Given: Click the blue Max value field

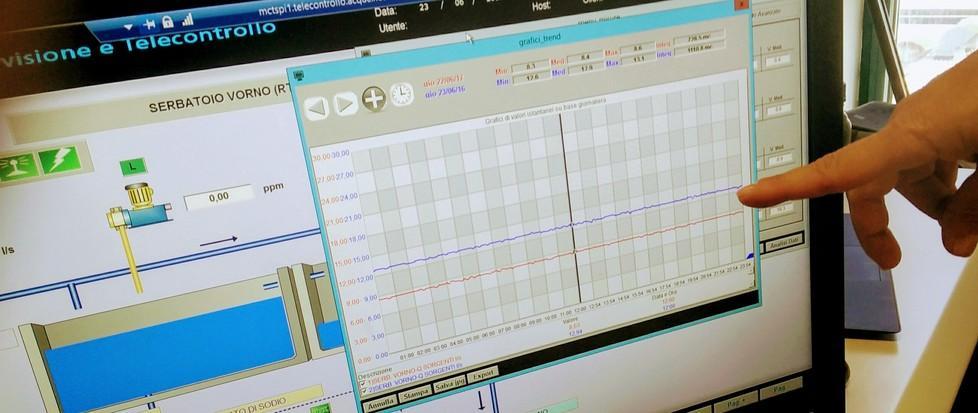Looking at the screenshot, I should click(x=639, y=59).
